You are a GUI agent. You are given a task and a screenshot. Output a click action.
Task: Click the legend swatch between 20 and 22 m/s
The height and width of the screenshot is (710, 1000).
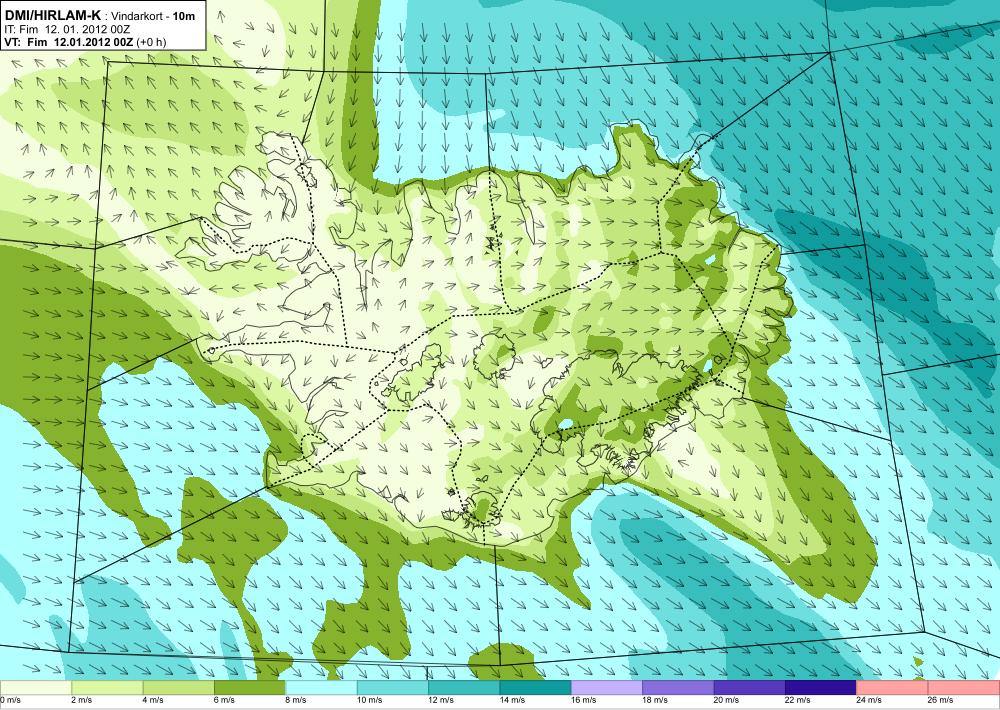coord(750,688)
